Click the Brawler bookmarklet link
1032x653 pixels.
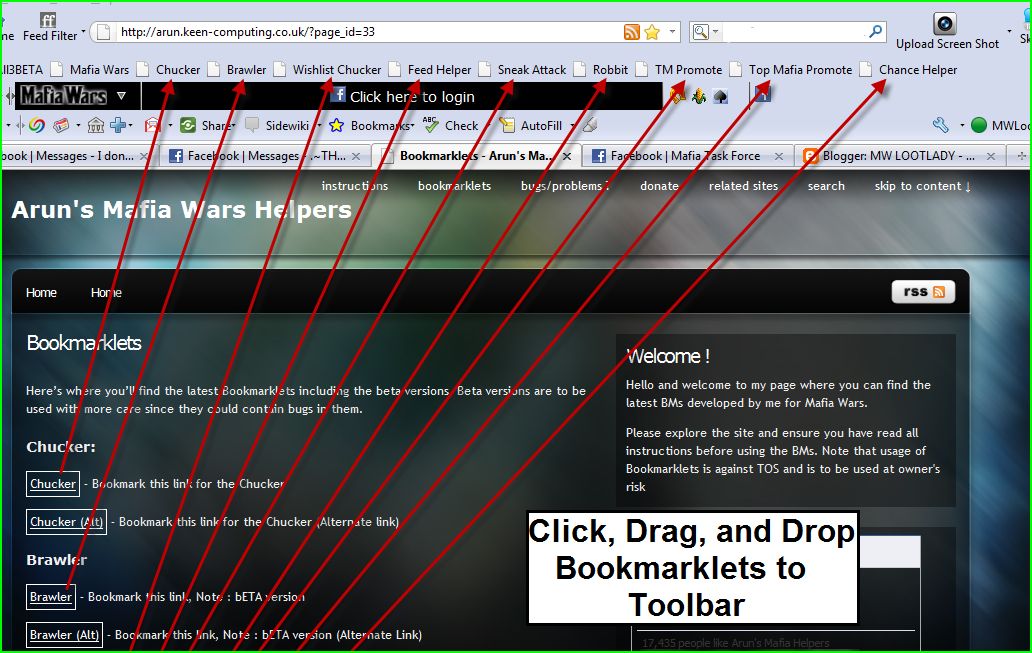pyautogui.click(x=51, y=597)
